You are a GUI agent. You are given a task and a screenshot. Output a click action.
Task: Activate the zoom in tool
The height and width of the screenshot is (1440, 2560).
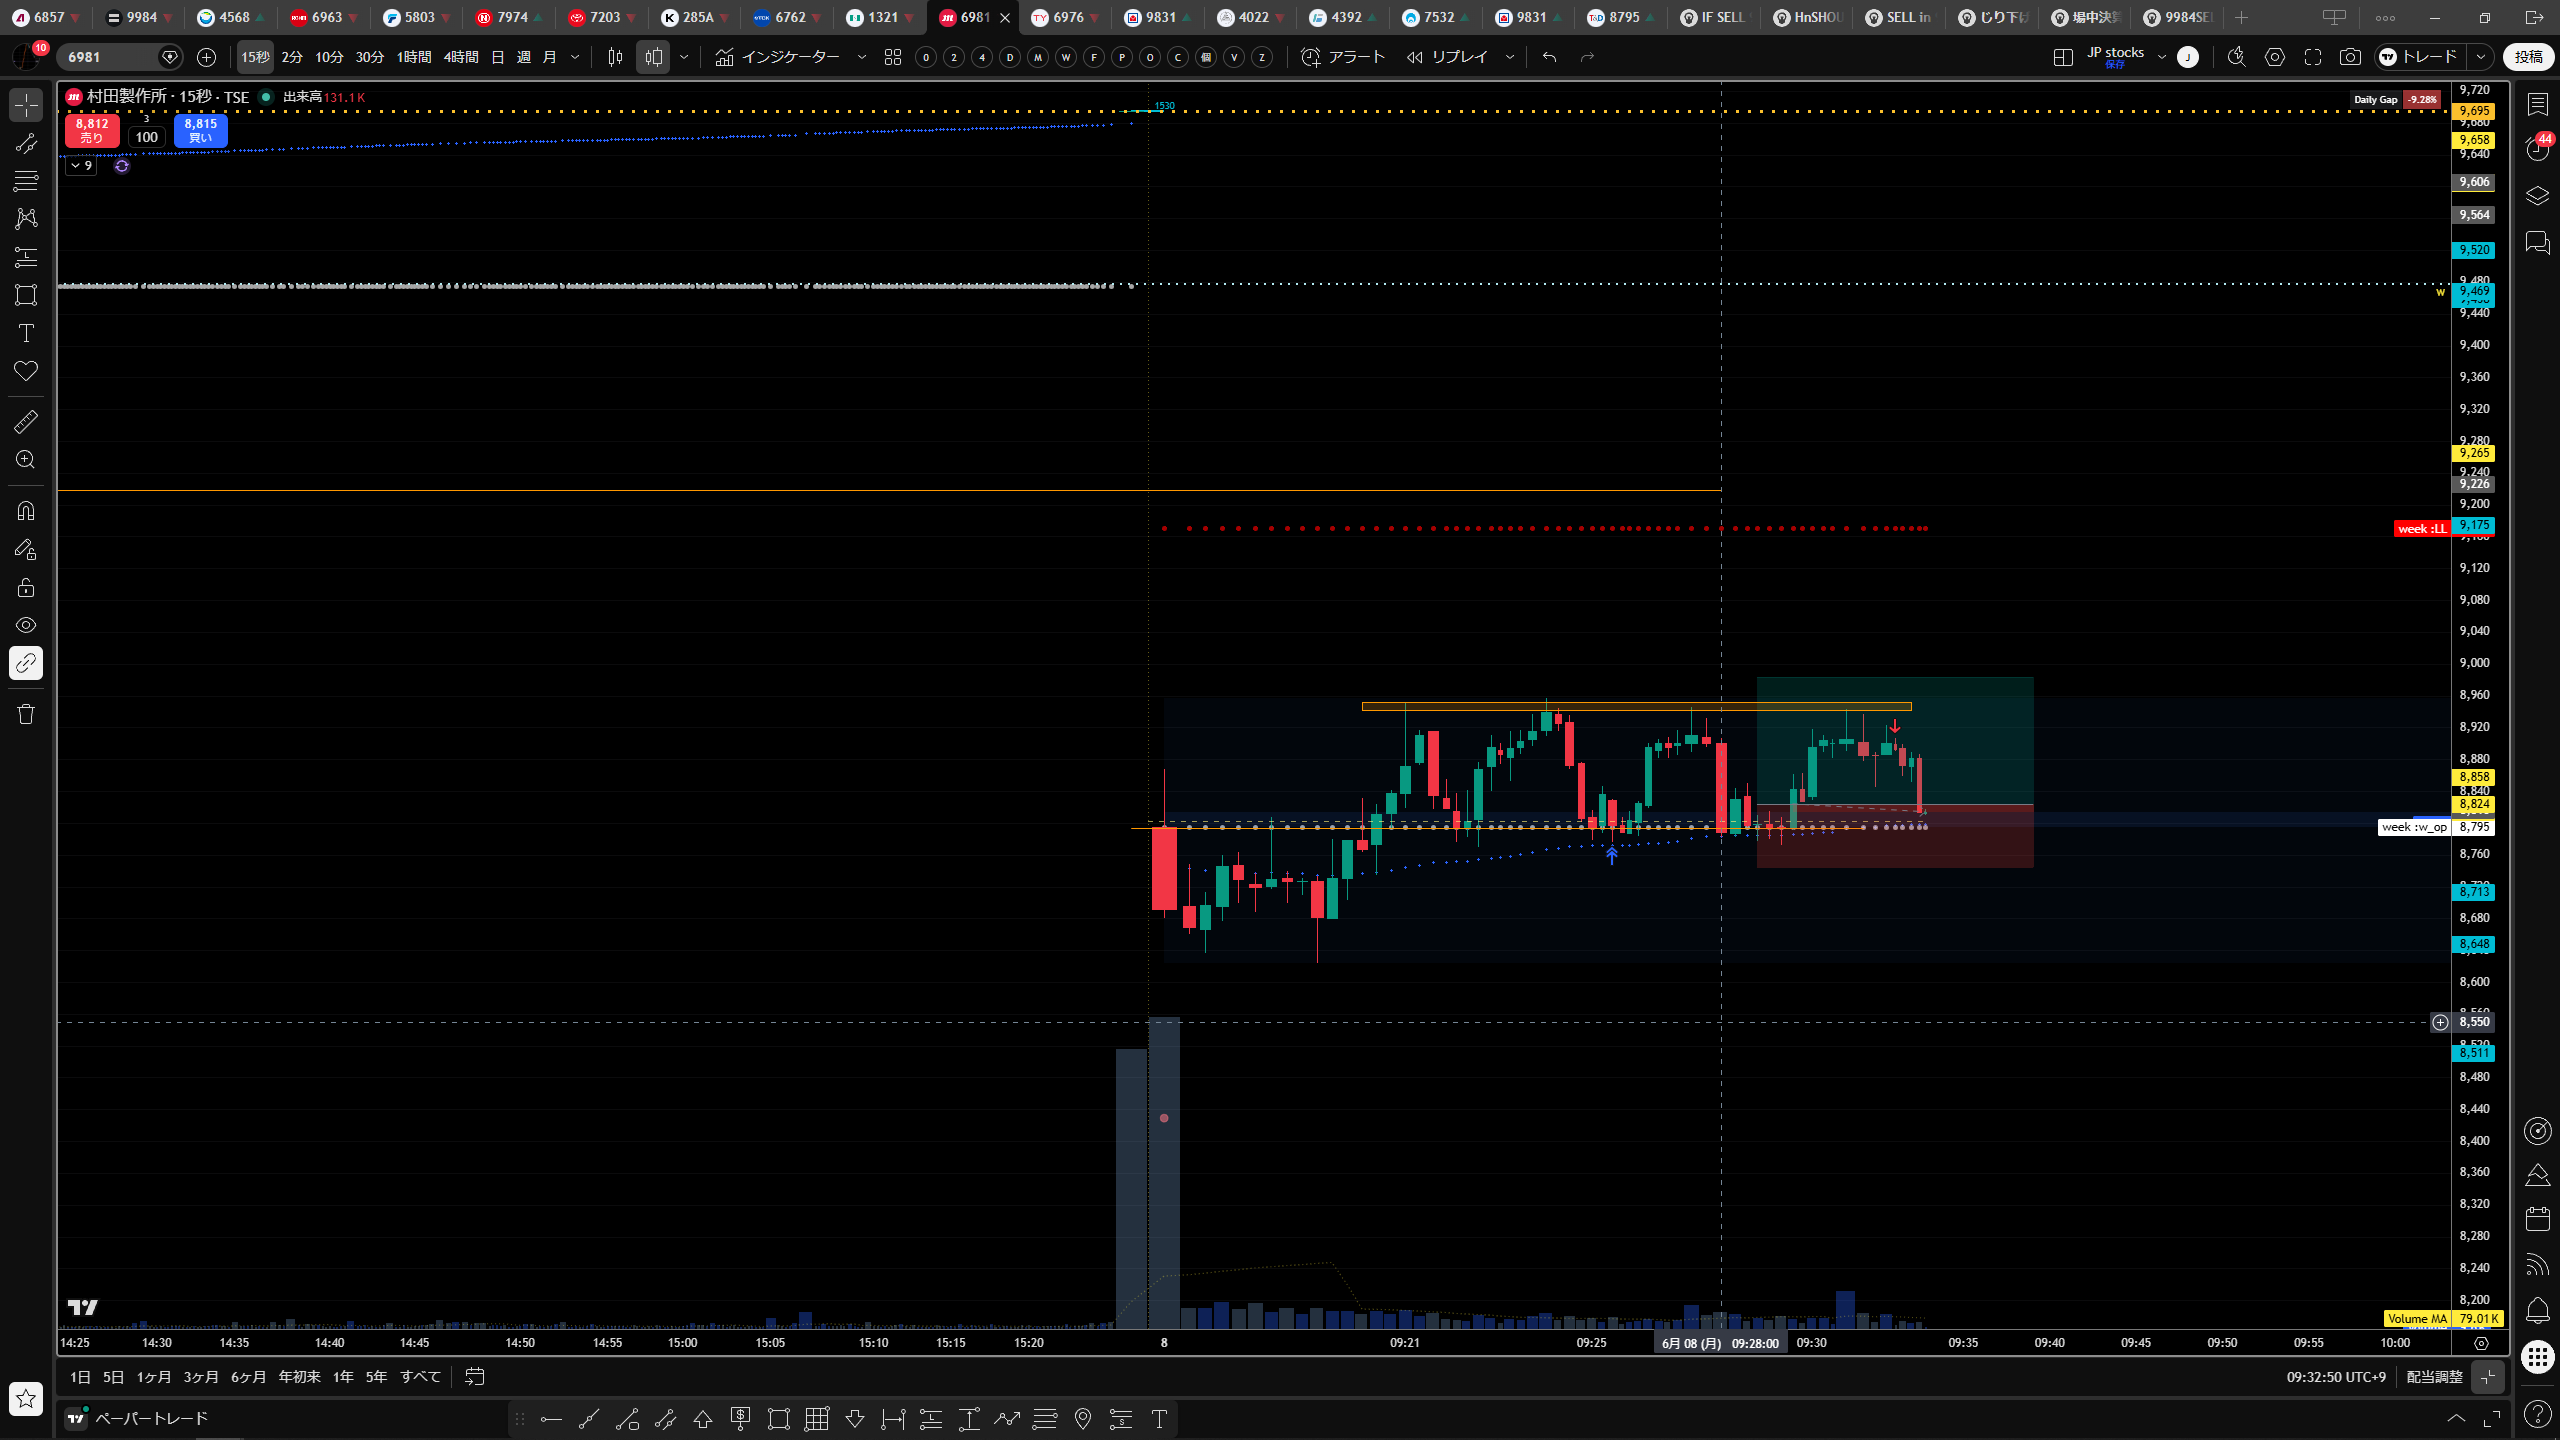pyautogui.click(x=26, y=460)
